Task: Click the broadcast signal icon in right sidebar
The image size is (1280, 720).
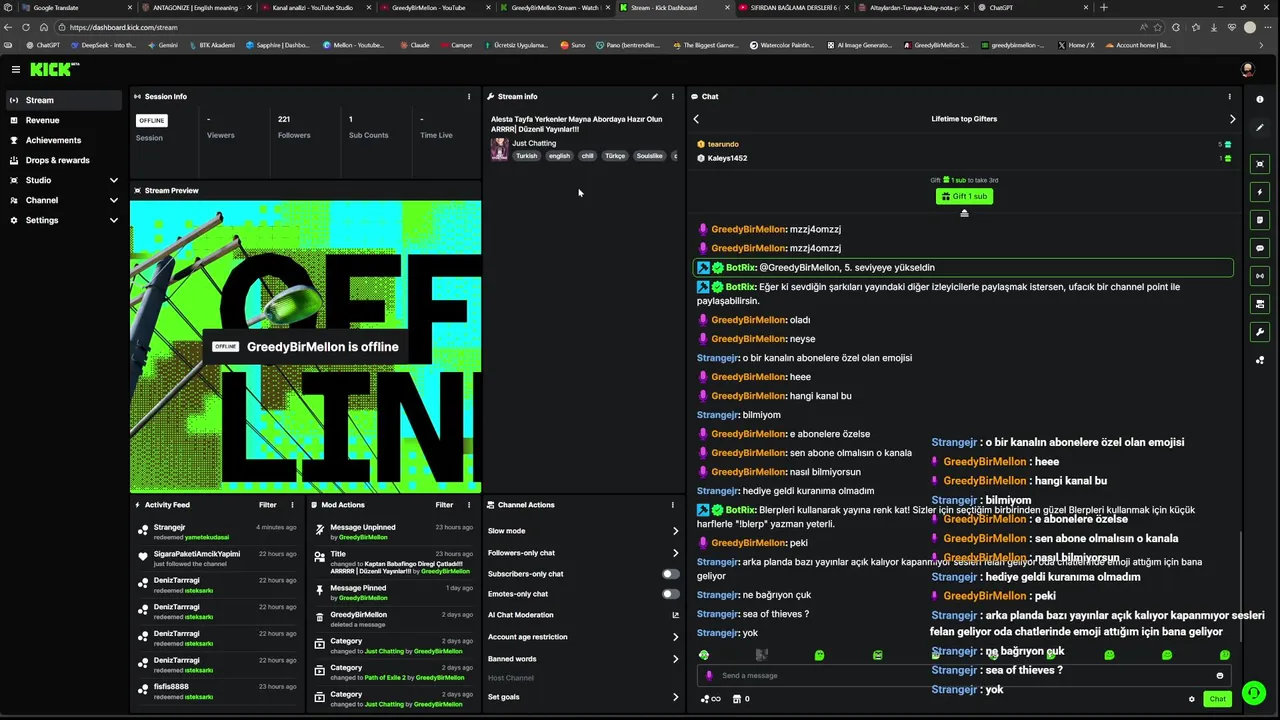Action: tap(1260, 276)
